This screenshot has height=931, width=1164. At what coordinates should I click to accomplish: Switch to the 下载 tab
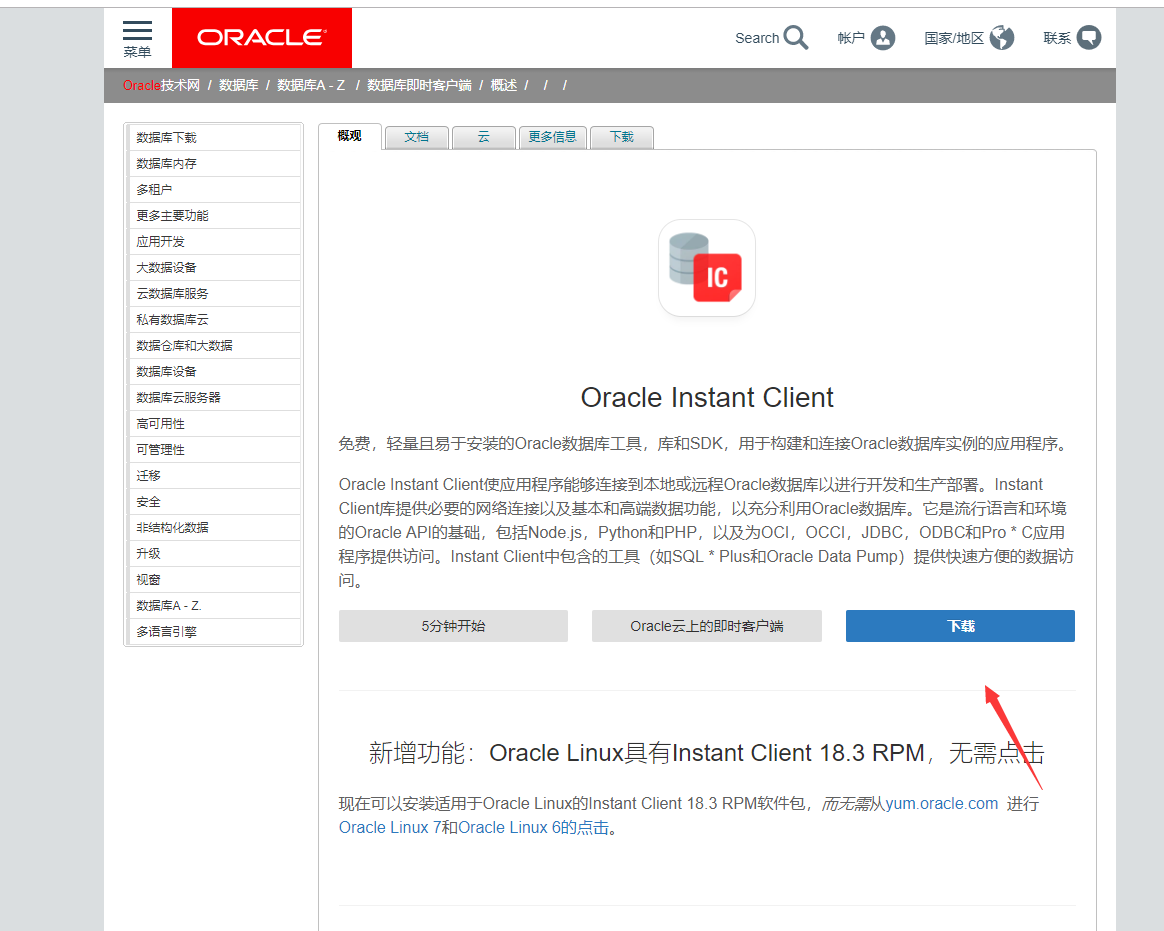(x=621, y=137)
